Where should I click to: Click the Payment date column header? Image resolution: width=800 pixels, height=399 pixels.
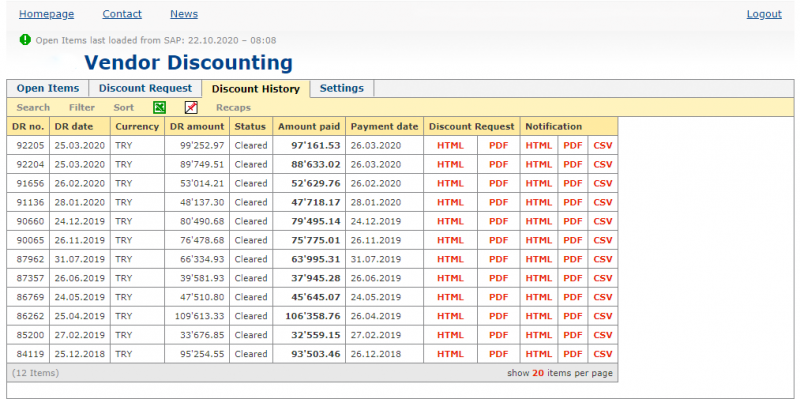coord(385,127)
